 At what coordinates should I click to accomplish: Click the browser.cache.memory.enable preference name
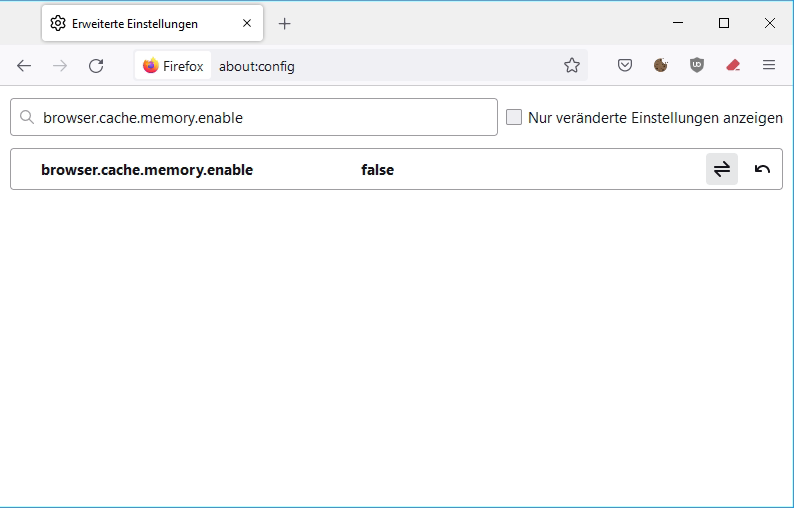147,170
